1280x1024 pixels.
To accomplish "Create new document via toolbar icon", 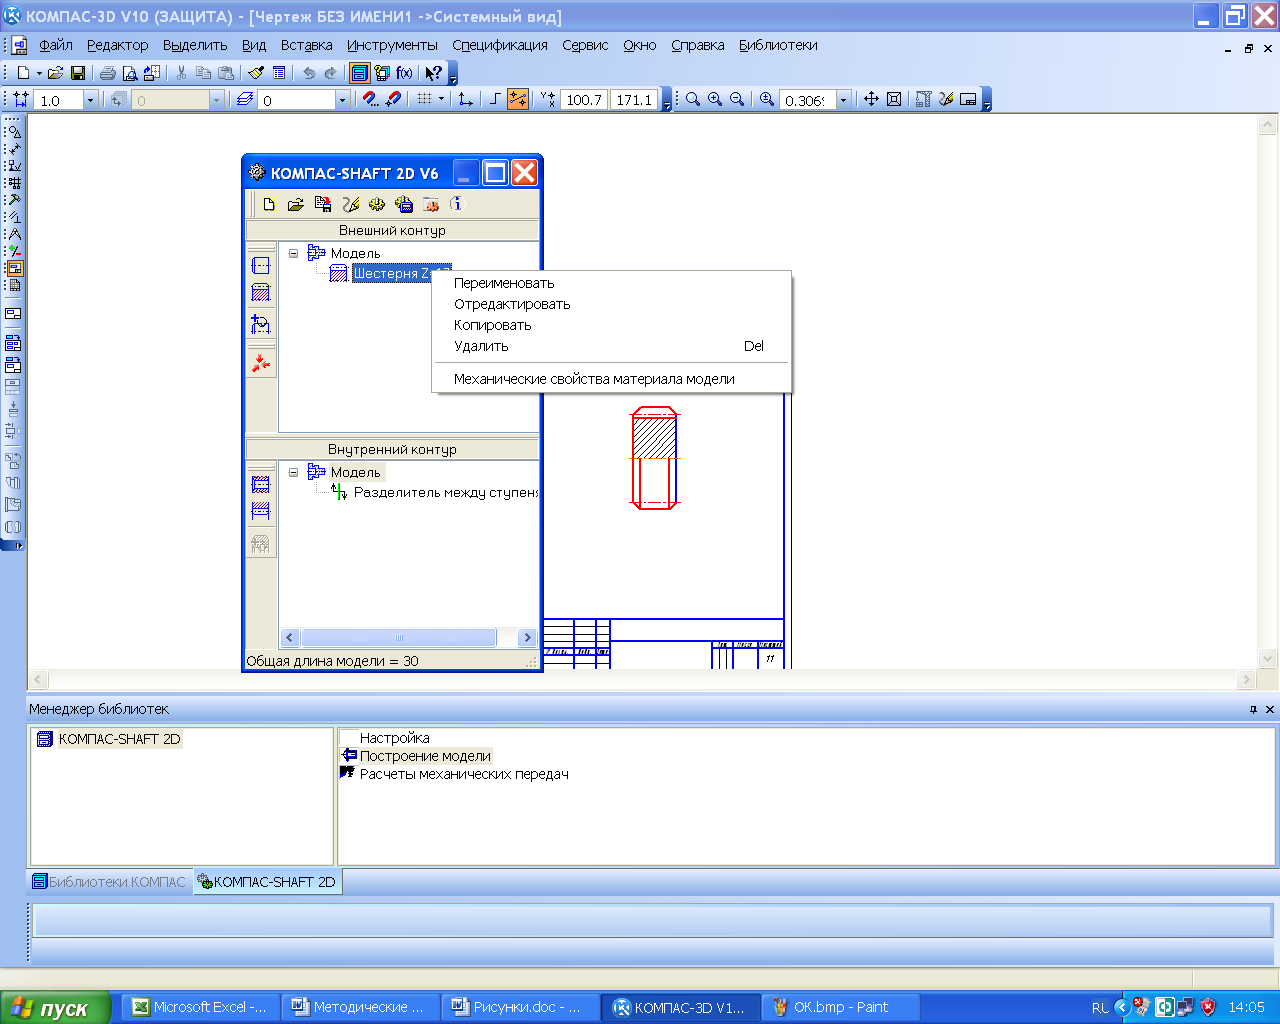I will pyautogui.click(x=23, y=73).
